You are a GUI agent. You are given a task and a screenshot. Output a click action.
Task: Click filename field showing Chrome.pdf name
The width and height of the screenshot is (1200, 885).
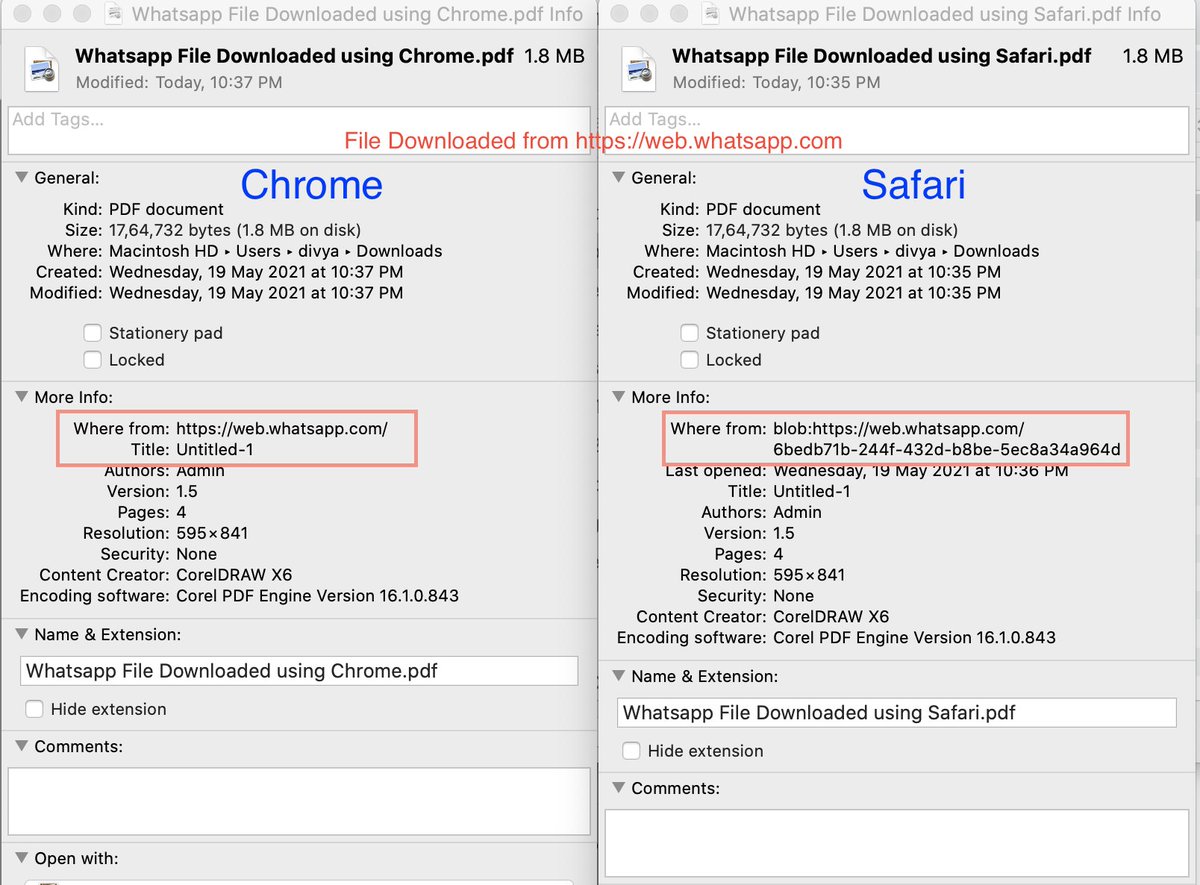[x=299, y=671]
